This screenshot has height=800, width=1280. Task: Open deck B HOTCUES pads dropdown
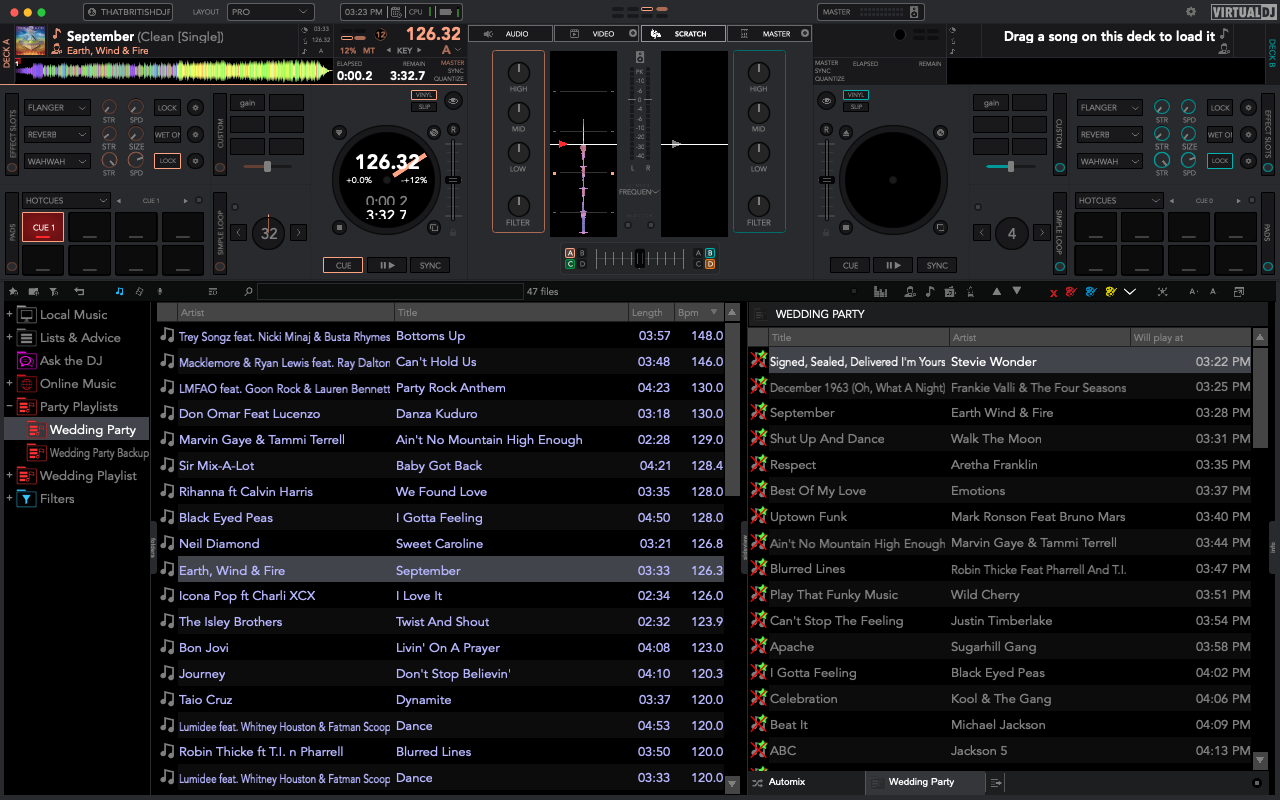point(1118,200)
